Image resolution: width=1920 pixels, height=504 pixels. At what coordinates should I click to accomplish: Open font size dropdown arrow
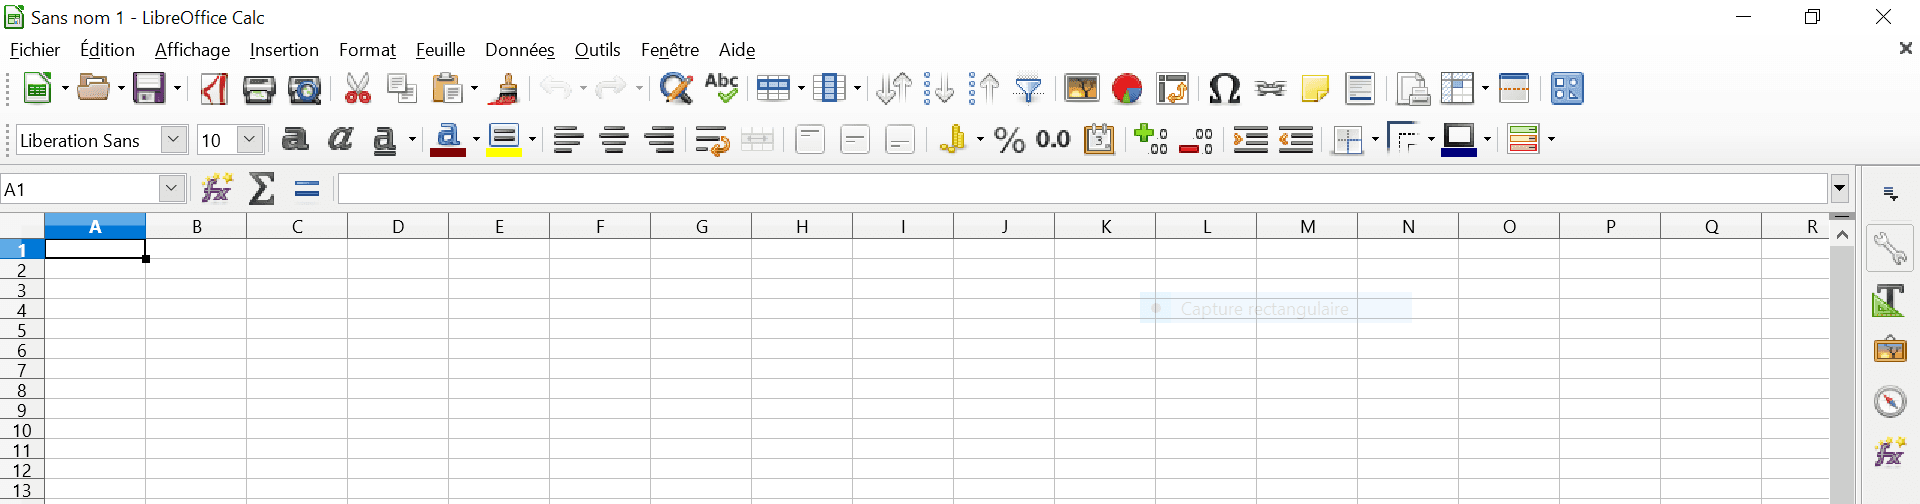pyautogui.click(x=250, y=140)
